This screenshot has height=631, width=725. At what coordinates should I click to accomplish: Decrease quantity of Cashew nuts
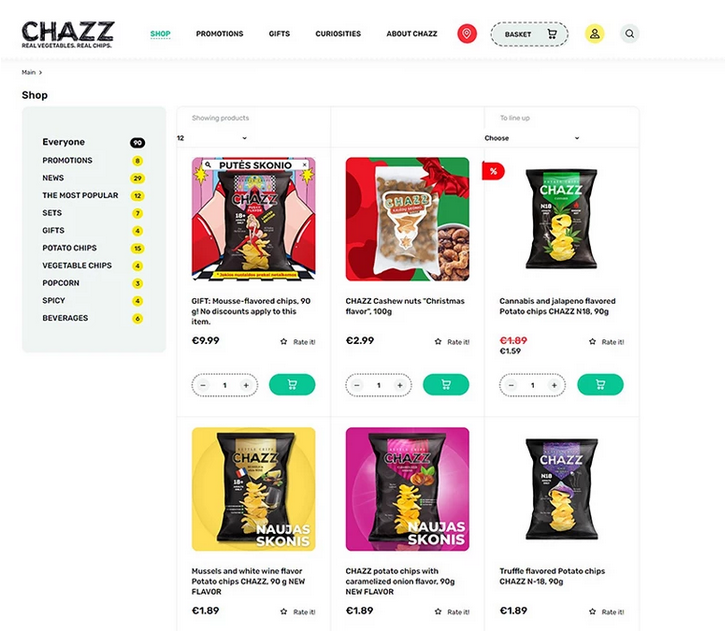click(x=356, y=385)
